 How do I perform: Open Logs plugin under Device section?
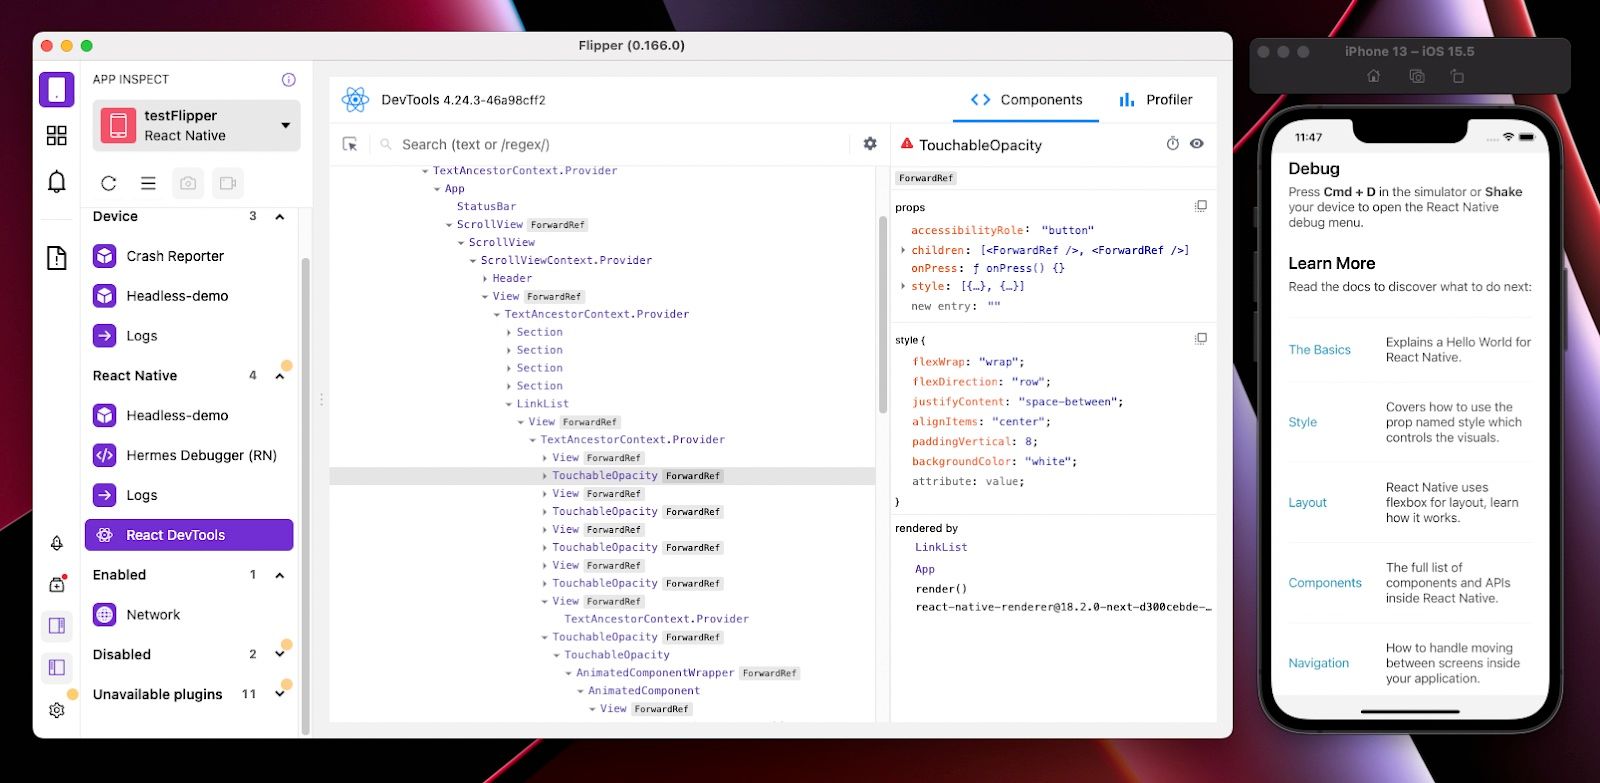189,336
